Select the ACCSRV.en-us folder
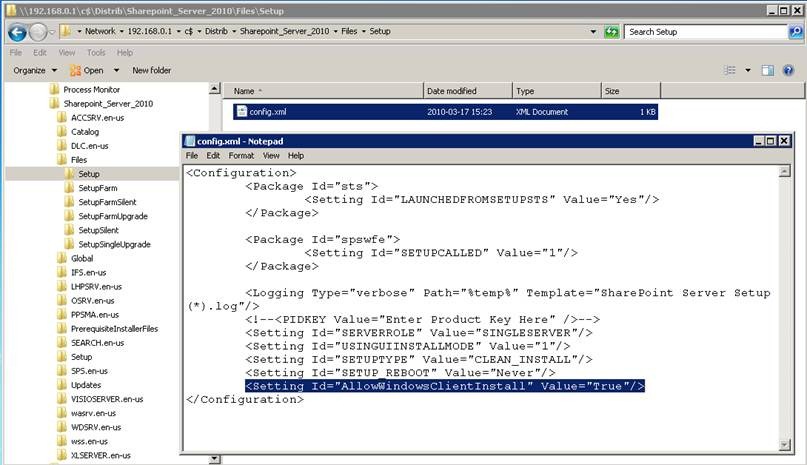The width and height of the screenshot is (807, 465). point(97,118)
